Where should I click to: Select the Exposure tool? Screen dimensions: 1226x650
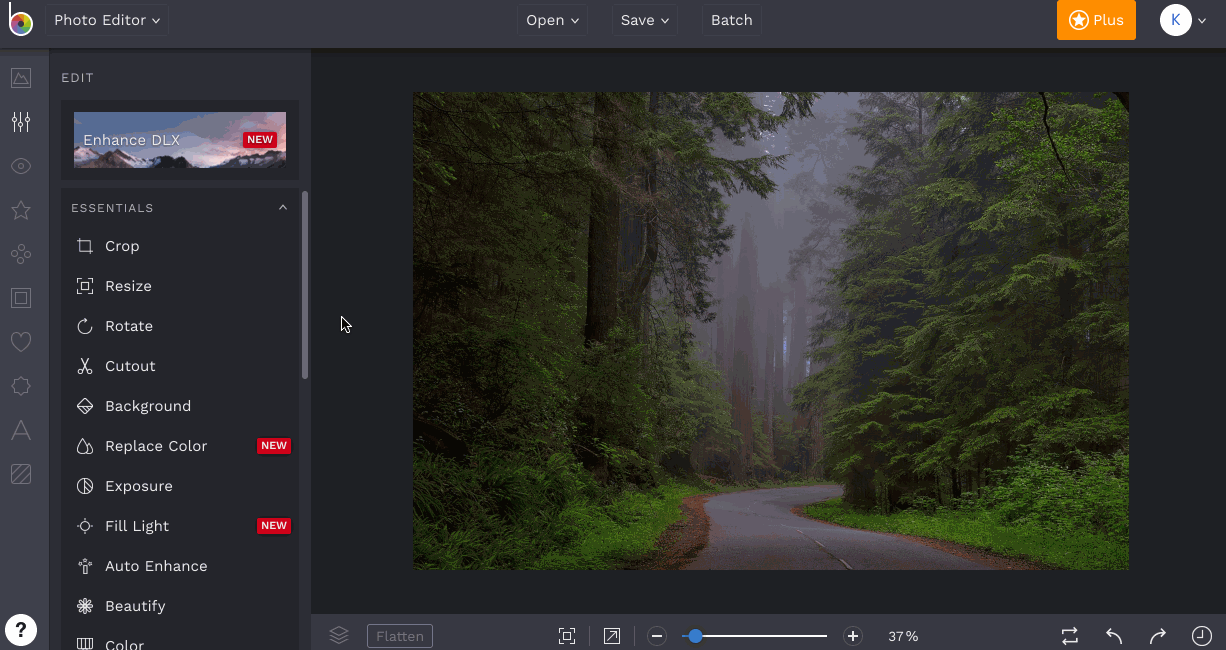click(180, 486)
